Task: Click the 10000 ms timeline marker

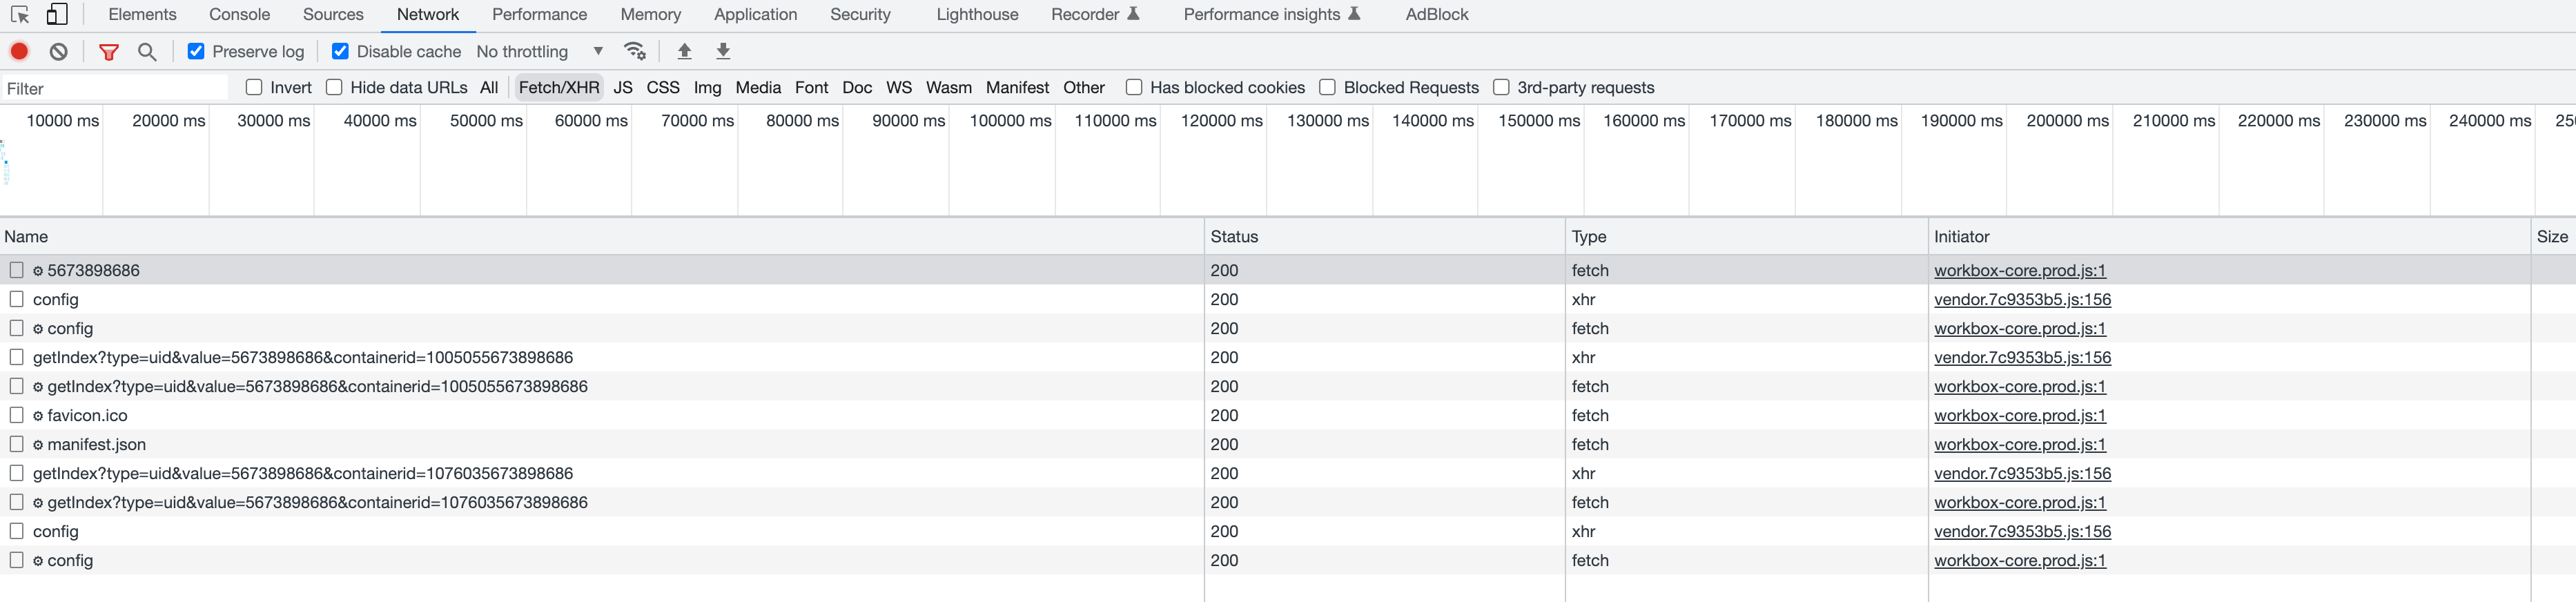Action: pyautogui.click(x=62, y=120)
